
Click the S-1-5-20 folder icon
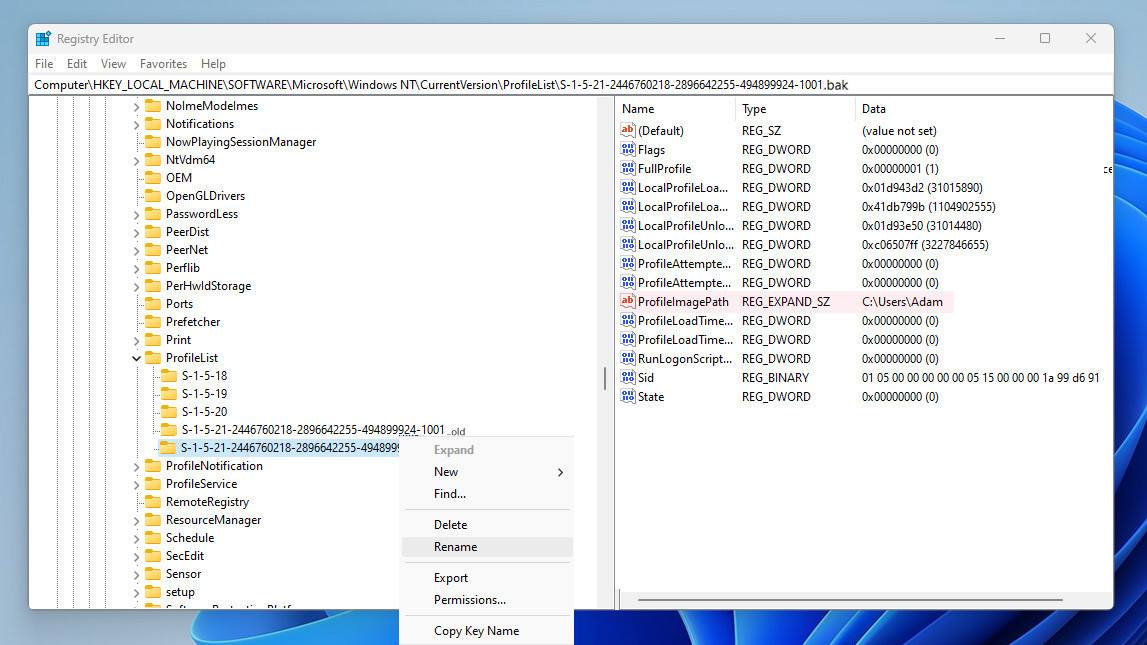tap(169, 412)
